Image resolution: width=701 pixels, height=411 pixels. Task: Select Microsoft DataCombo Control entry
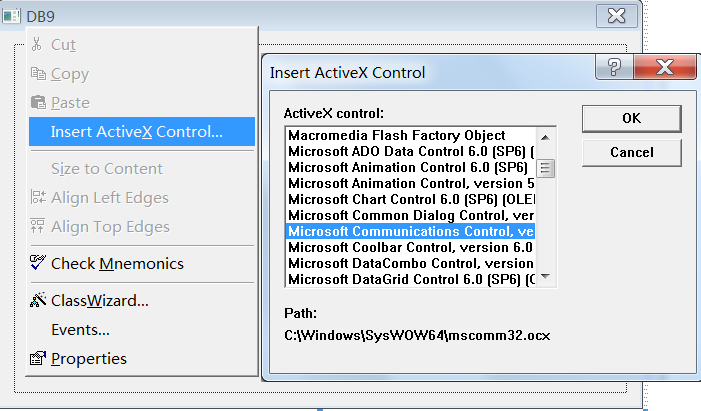click(410, 263)
